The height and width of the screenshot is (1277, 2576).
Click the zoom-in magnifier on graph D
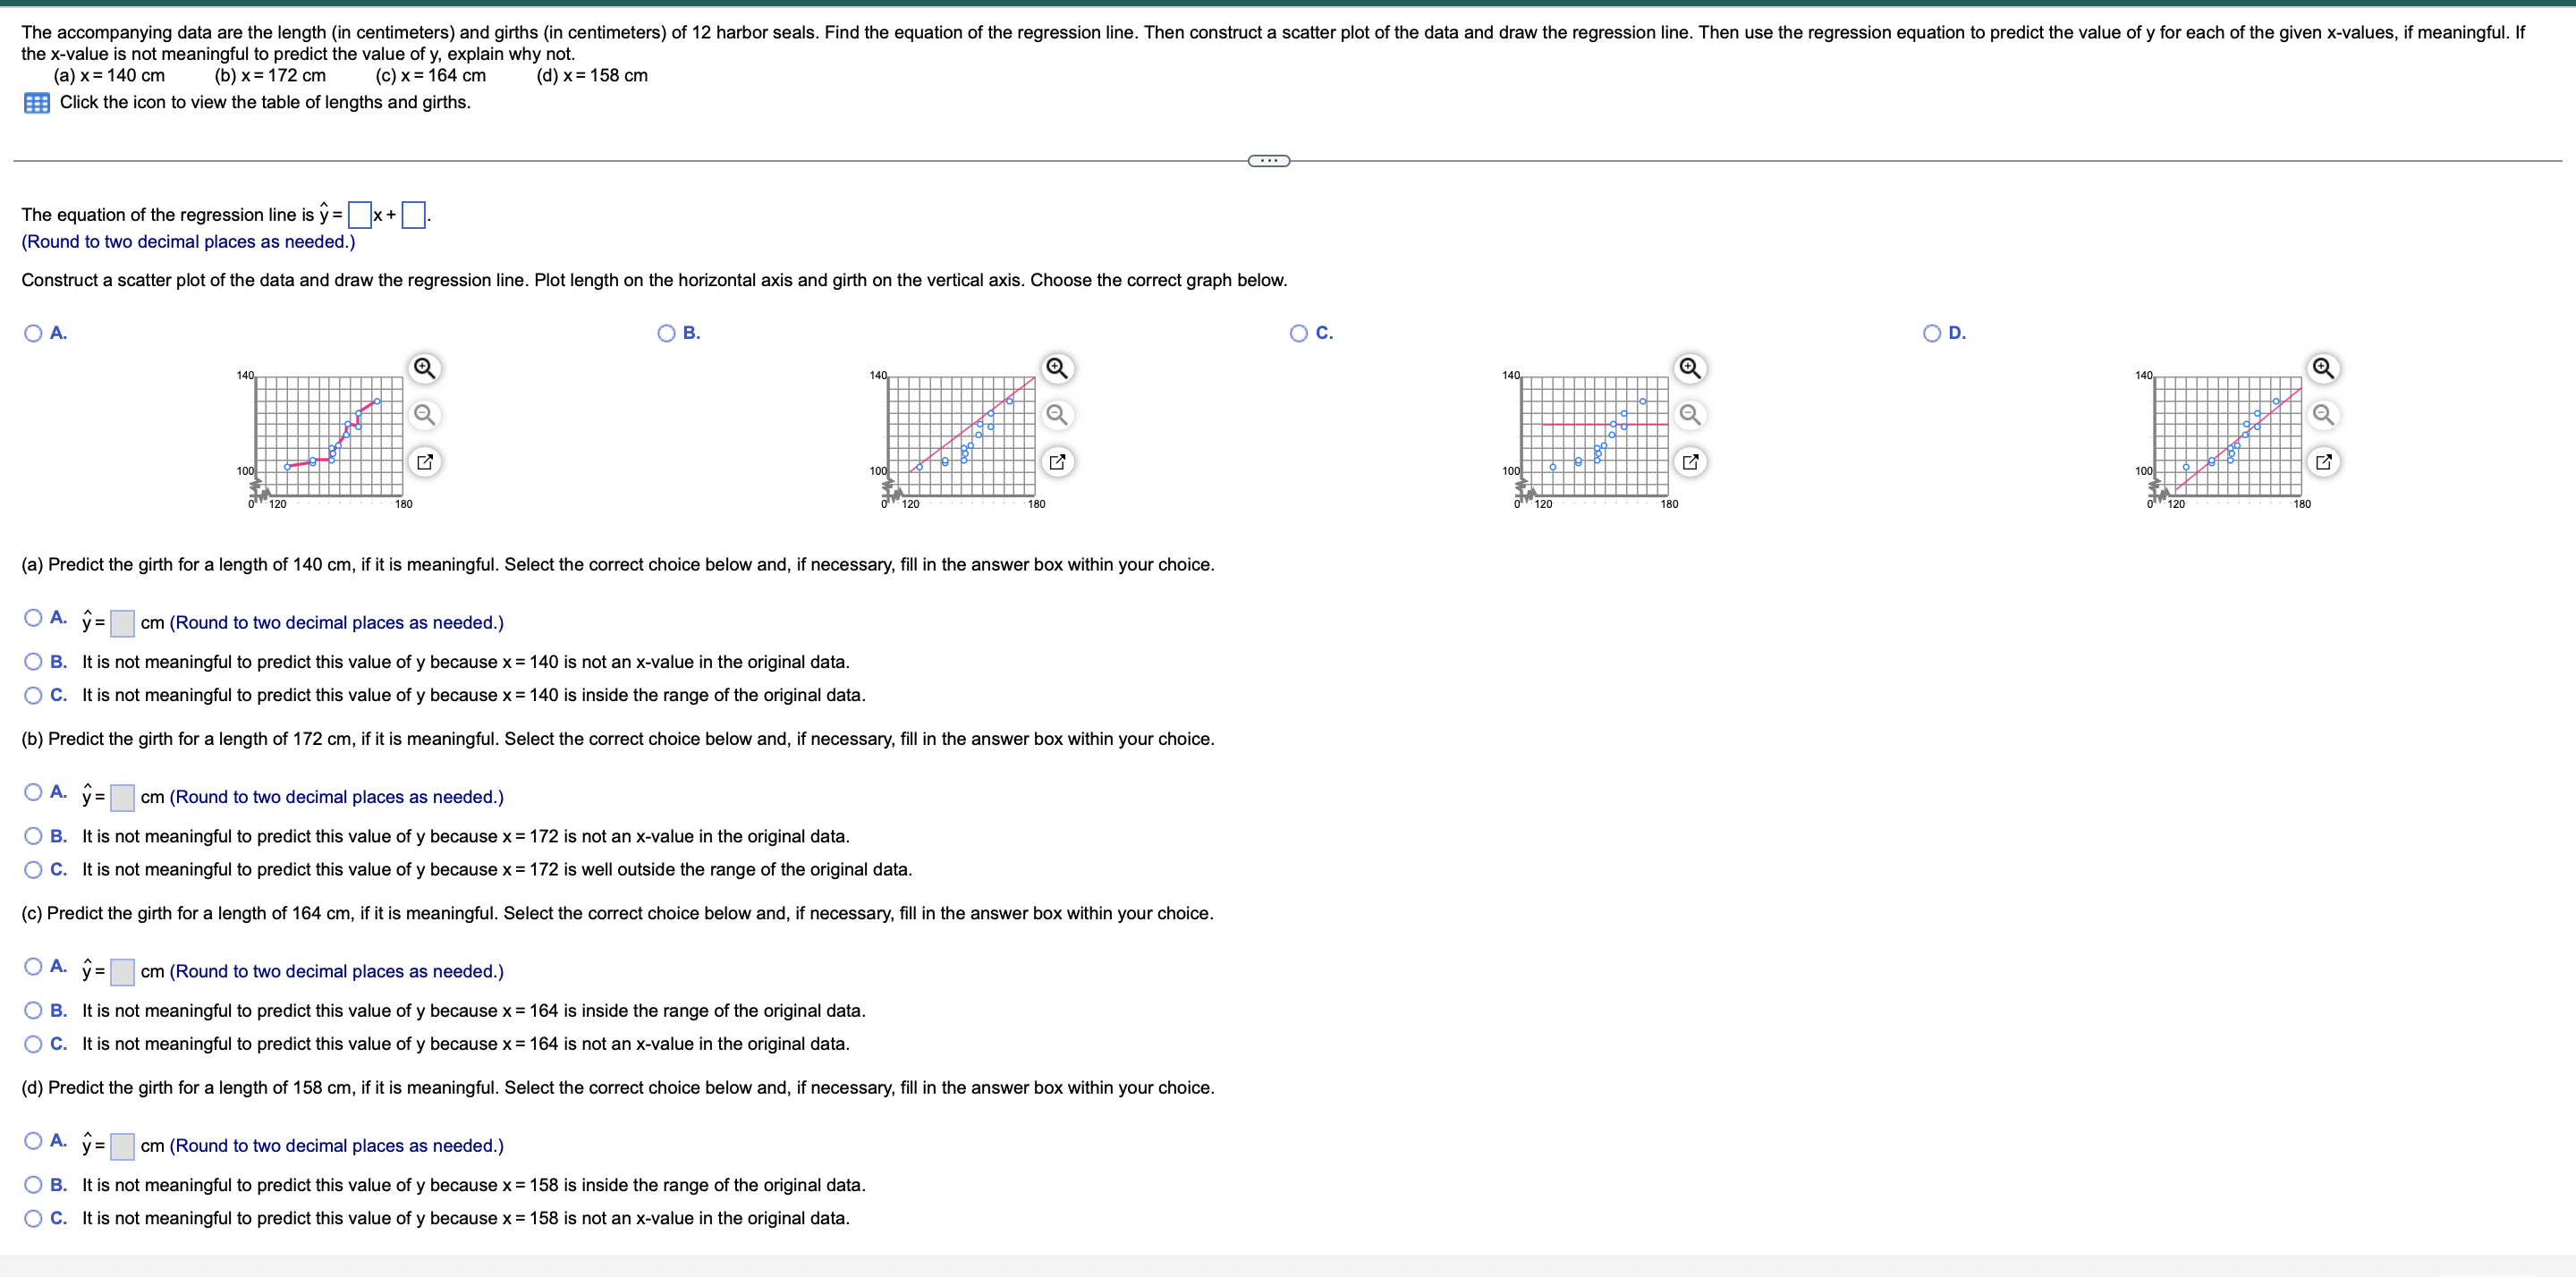pyautogui.click(x=2323, y=368)
